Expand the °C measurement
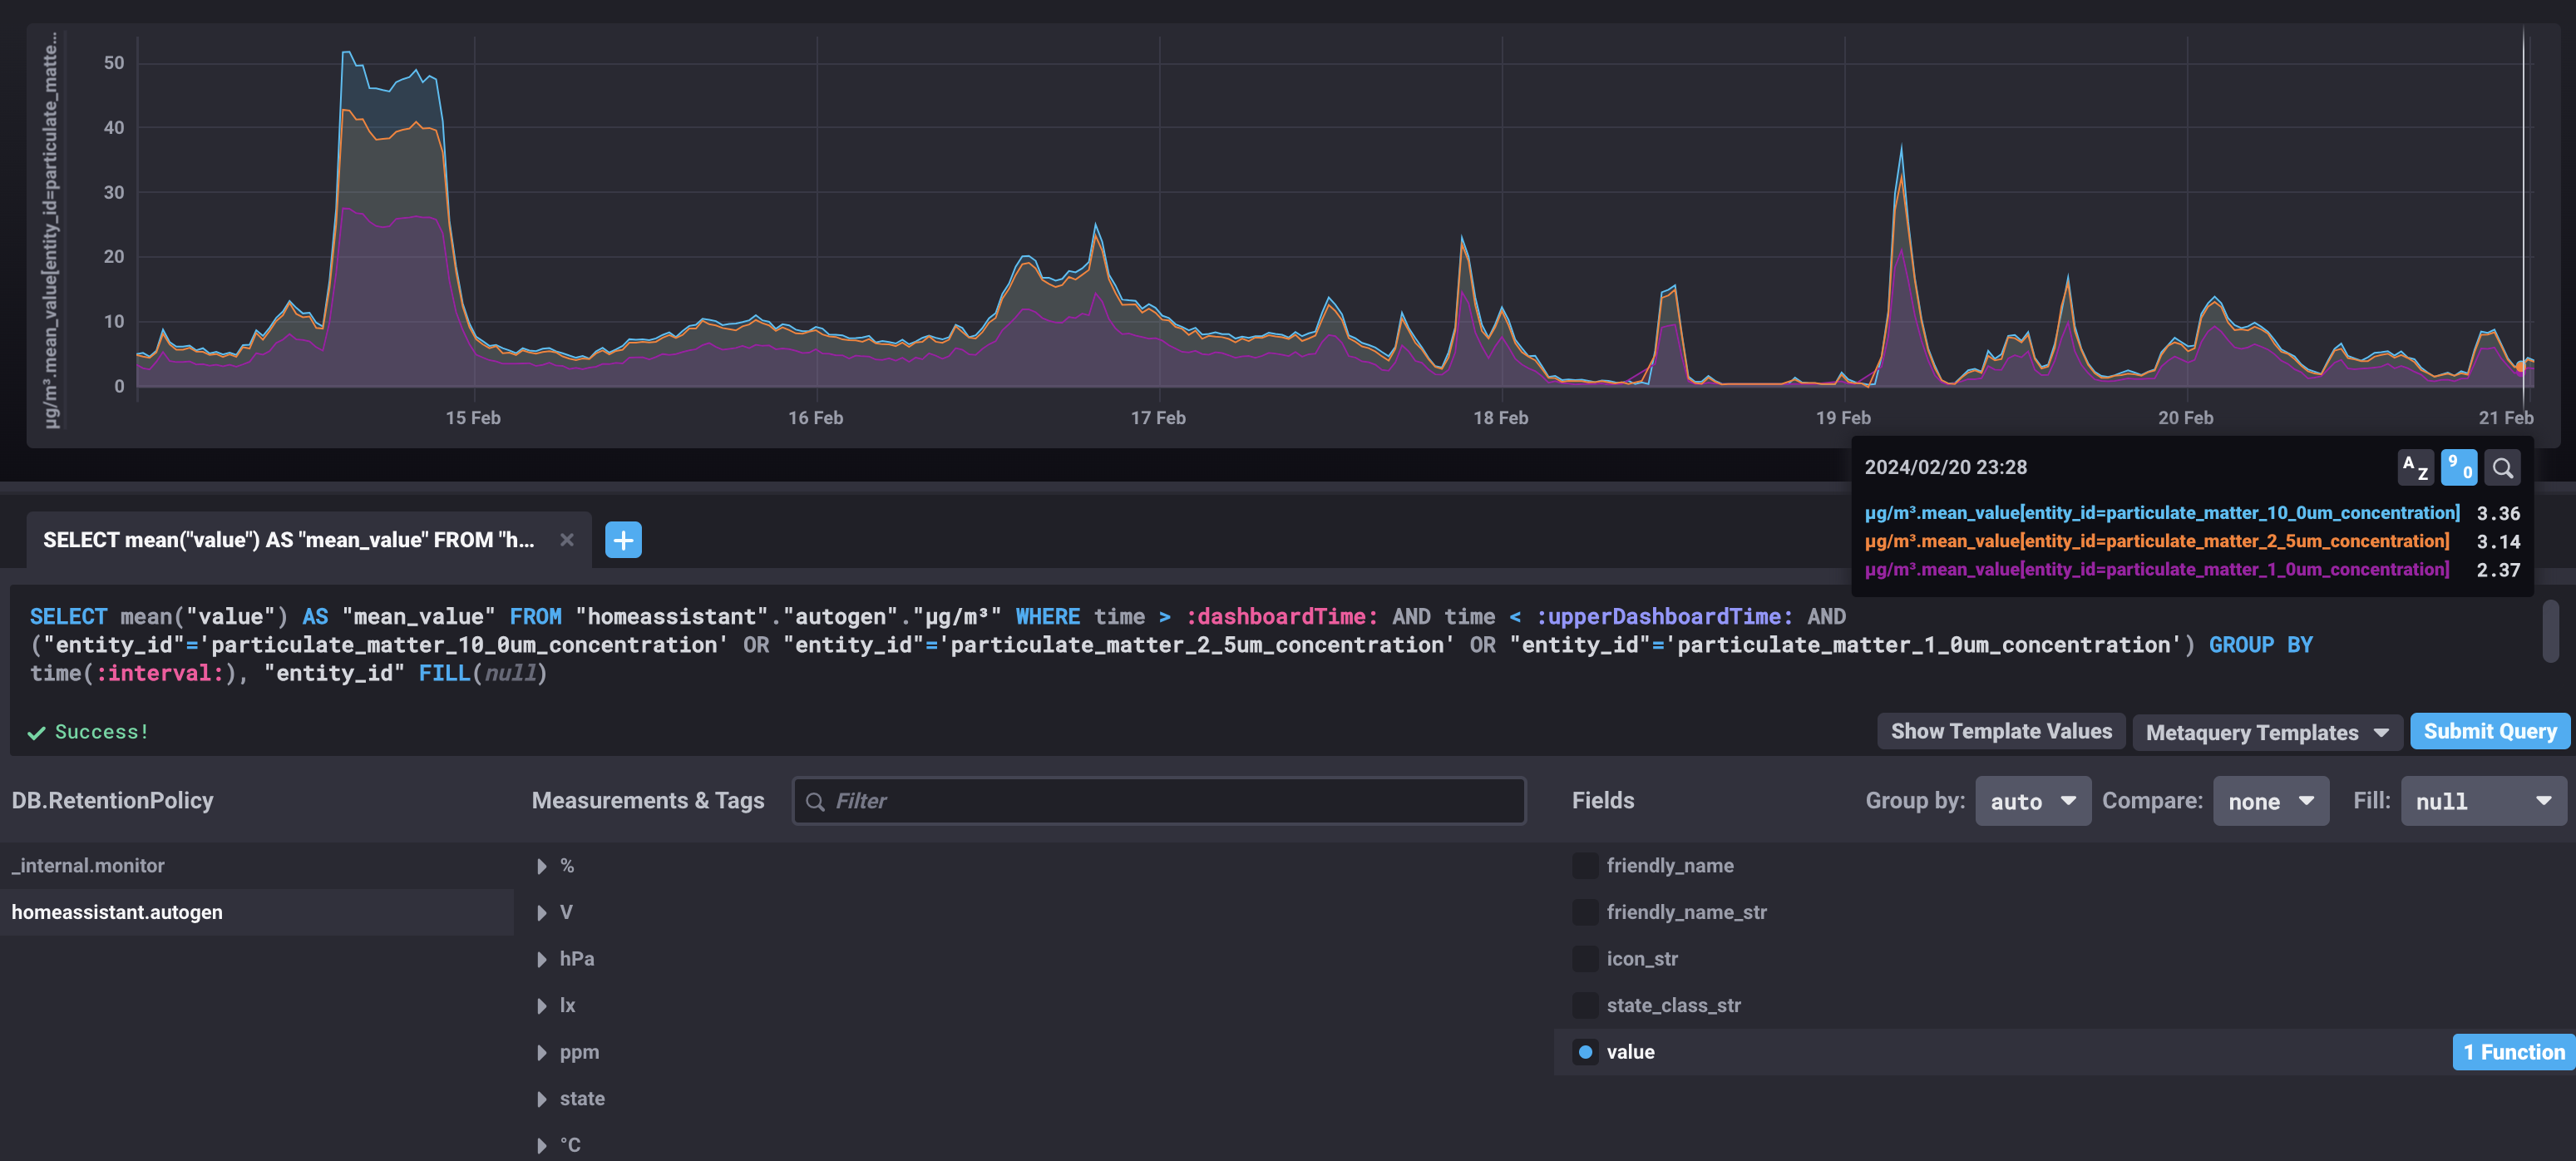The image size is (2576, 1161). coord(542,1145)
